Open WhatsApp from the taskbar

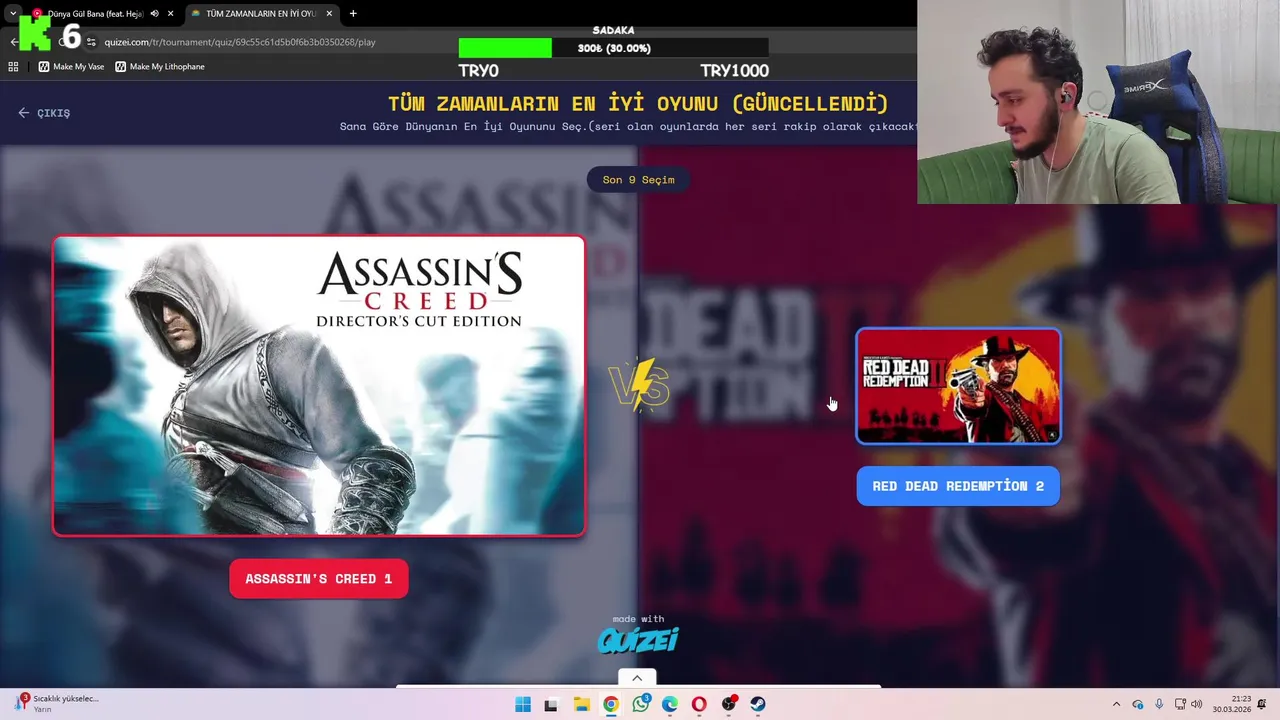(x=641, y=704)
